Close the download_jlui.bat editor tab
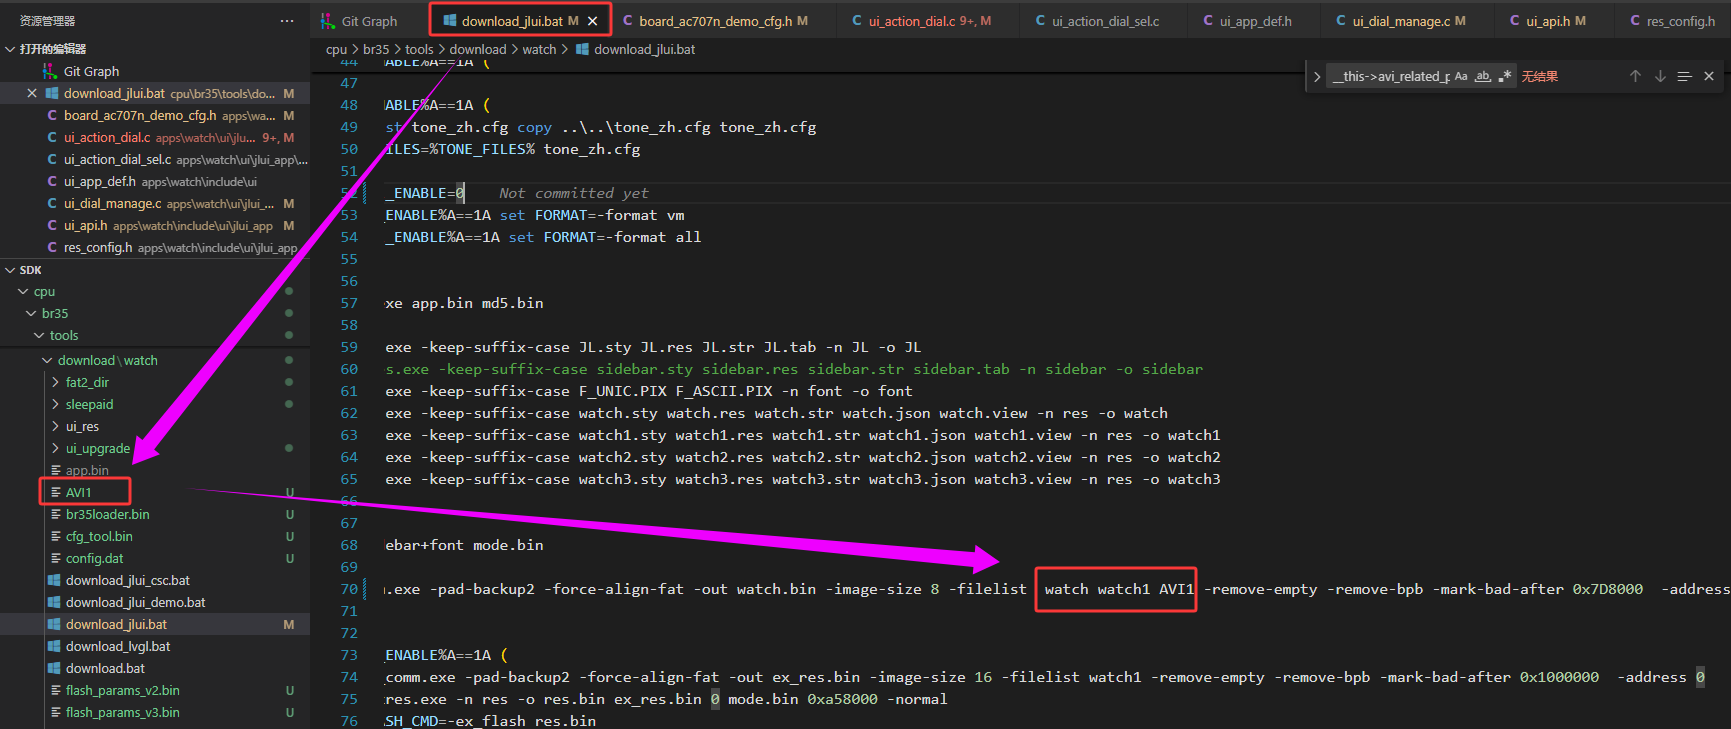The image size is (1731, 729). pos(593,21)
